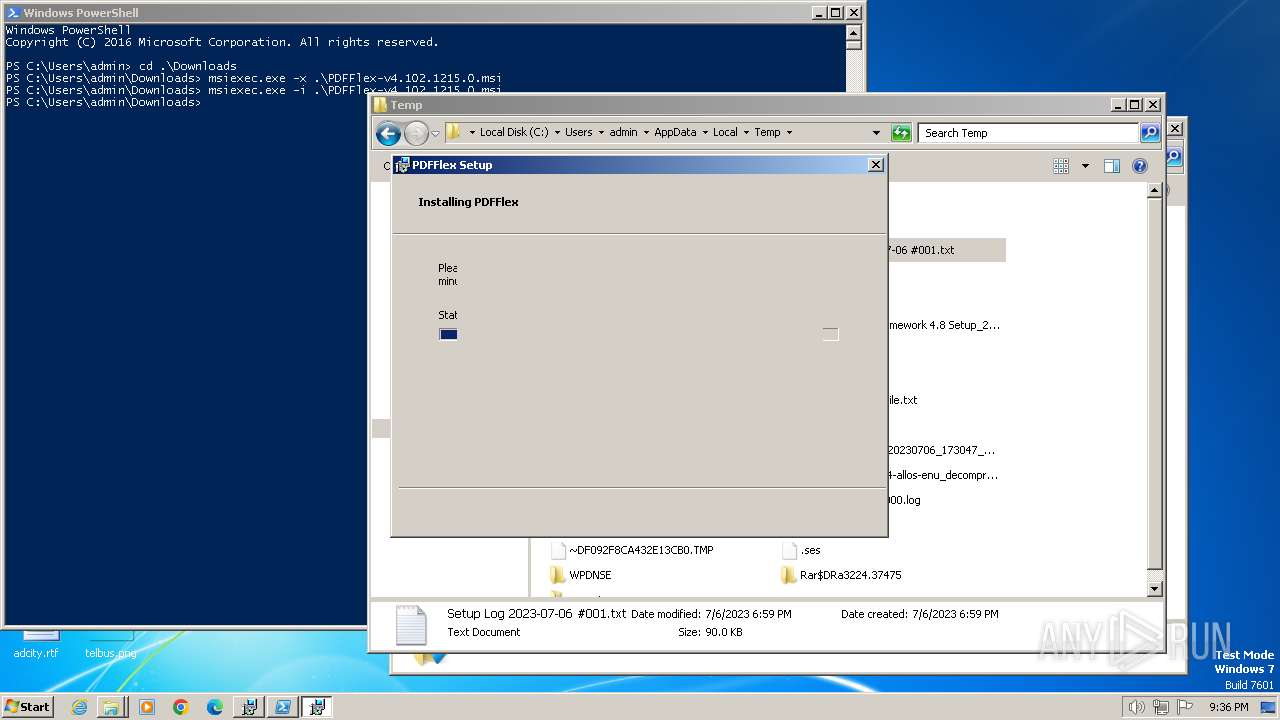Navigate to Users breadcrumb
Screen dimensions: 1280x720
pyautogui.click(x=578, y=132)
